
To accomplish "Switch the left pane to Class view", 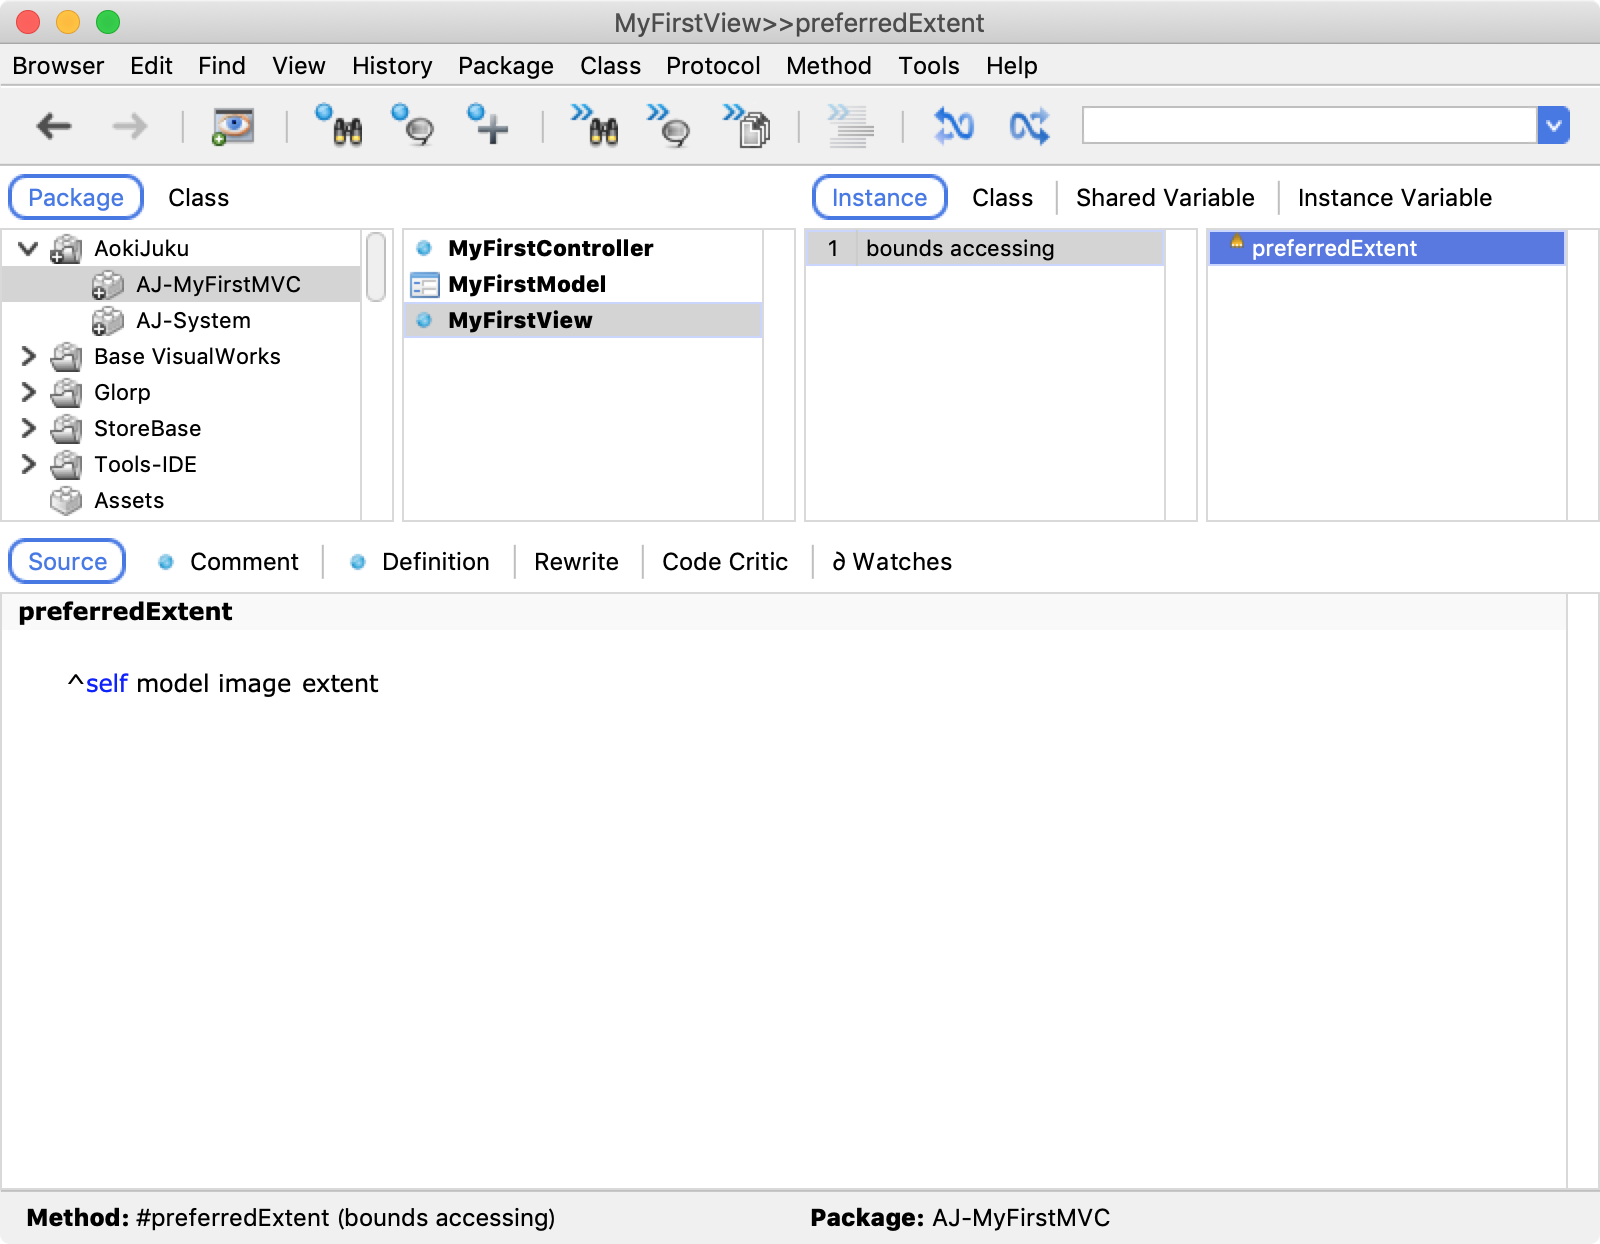I will (x=198, y=198).
